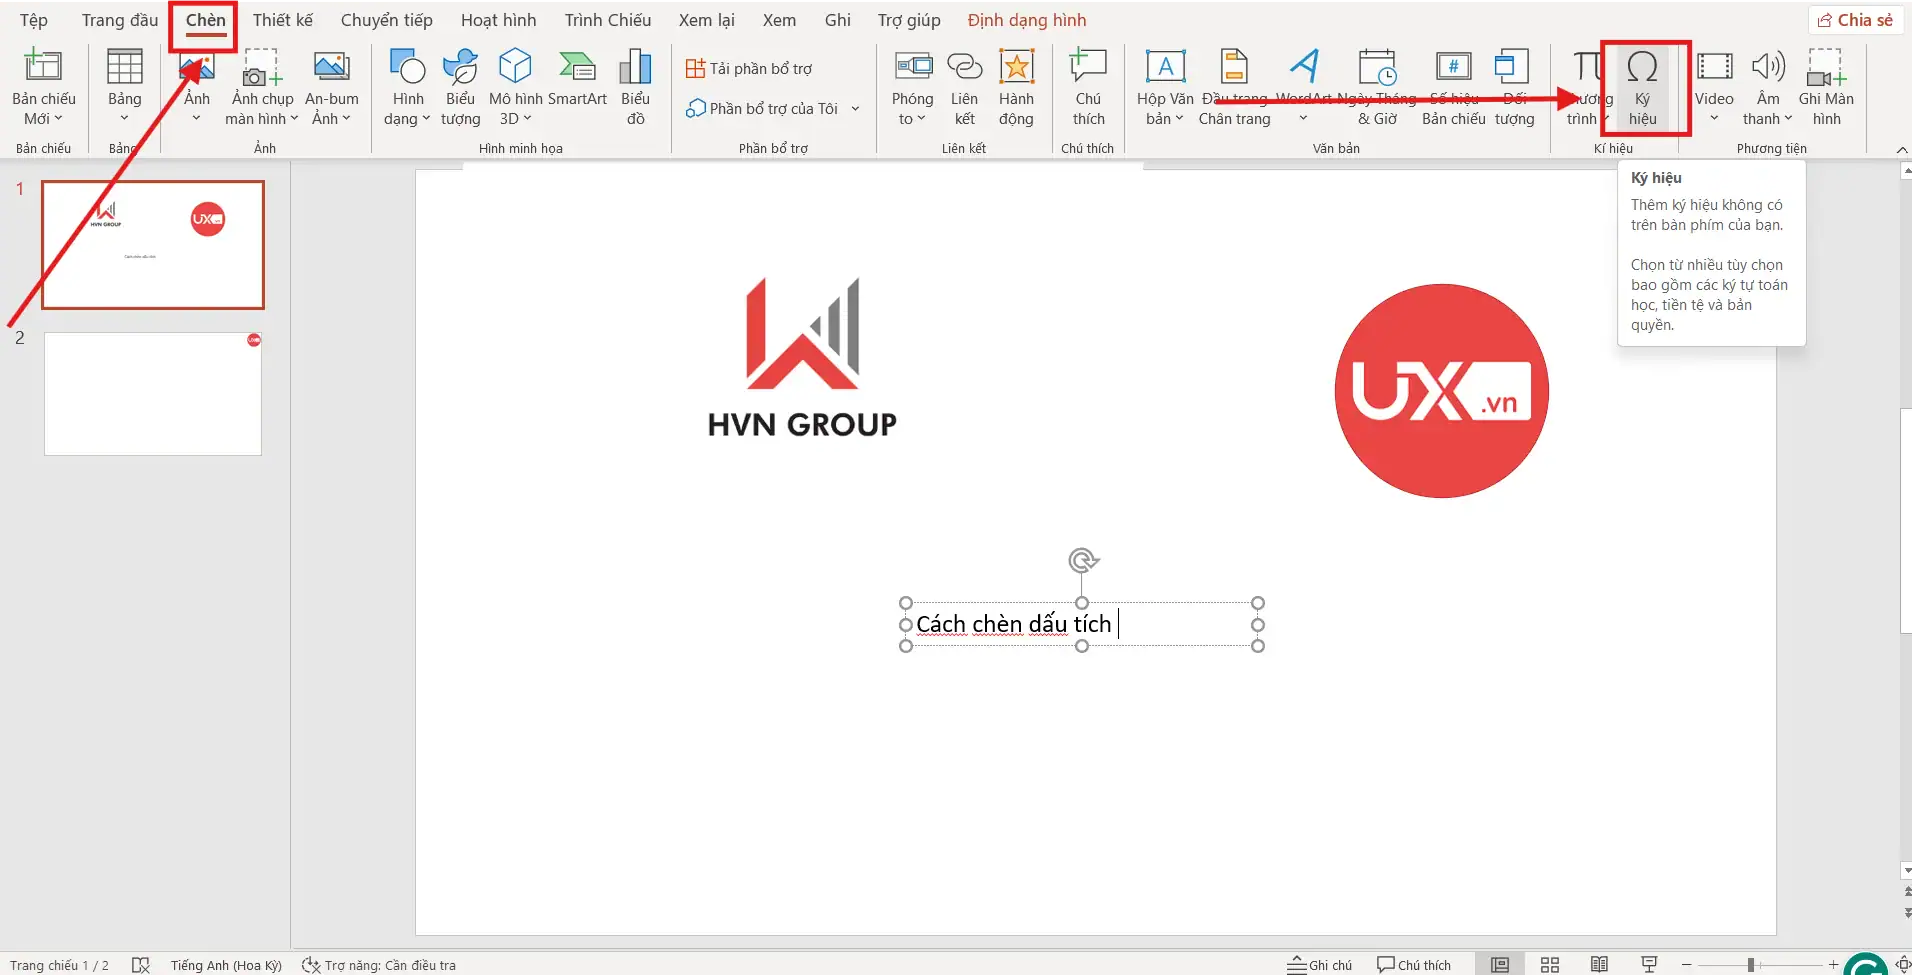This screenshot has width=1912, height=975.
Task: Switch to Reading view icon
Action: (1600, 965)
